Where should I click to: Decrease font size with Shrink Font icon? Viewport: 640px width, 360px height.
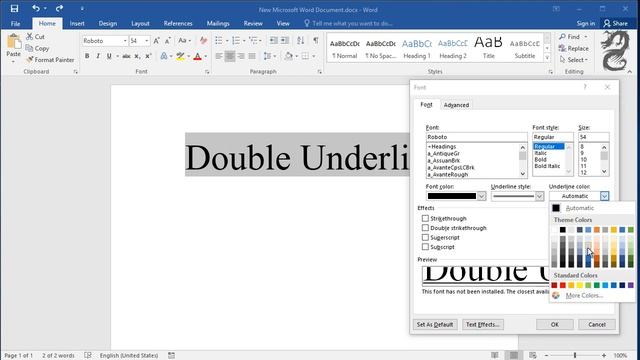coord(167,41)
